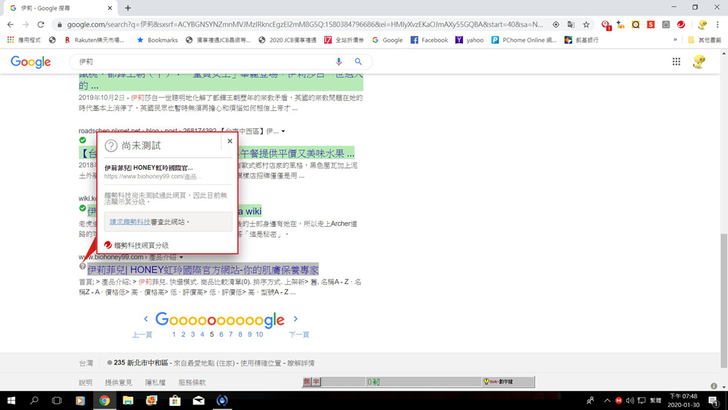
Task: Open the yahoo bookmark
Action: tap(469, 40)
